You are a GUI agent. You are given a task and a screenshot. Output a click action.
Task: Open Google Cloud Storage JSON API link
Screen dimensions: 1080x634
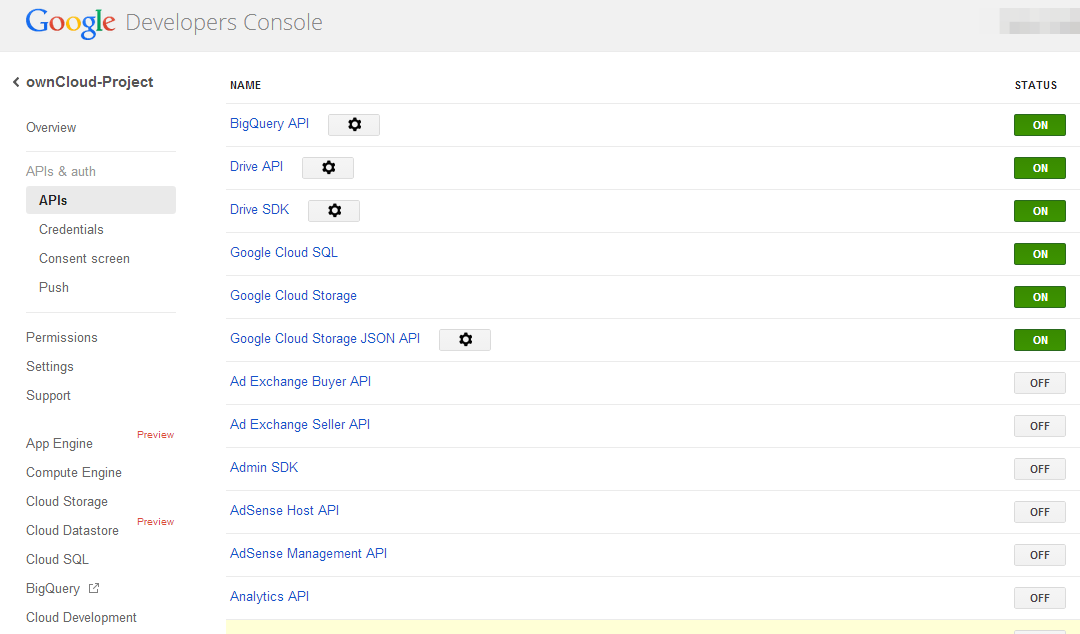pos(325,338)
